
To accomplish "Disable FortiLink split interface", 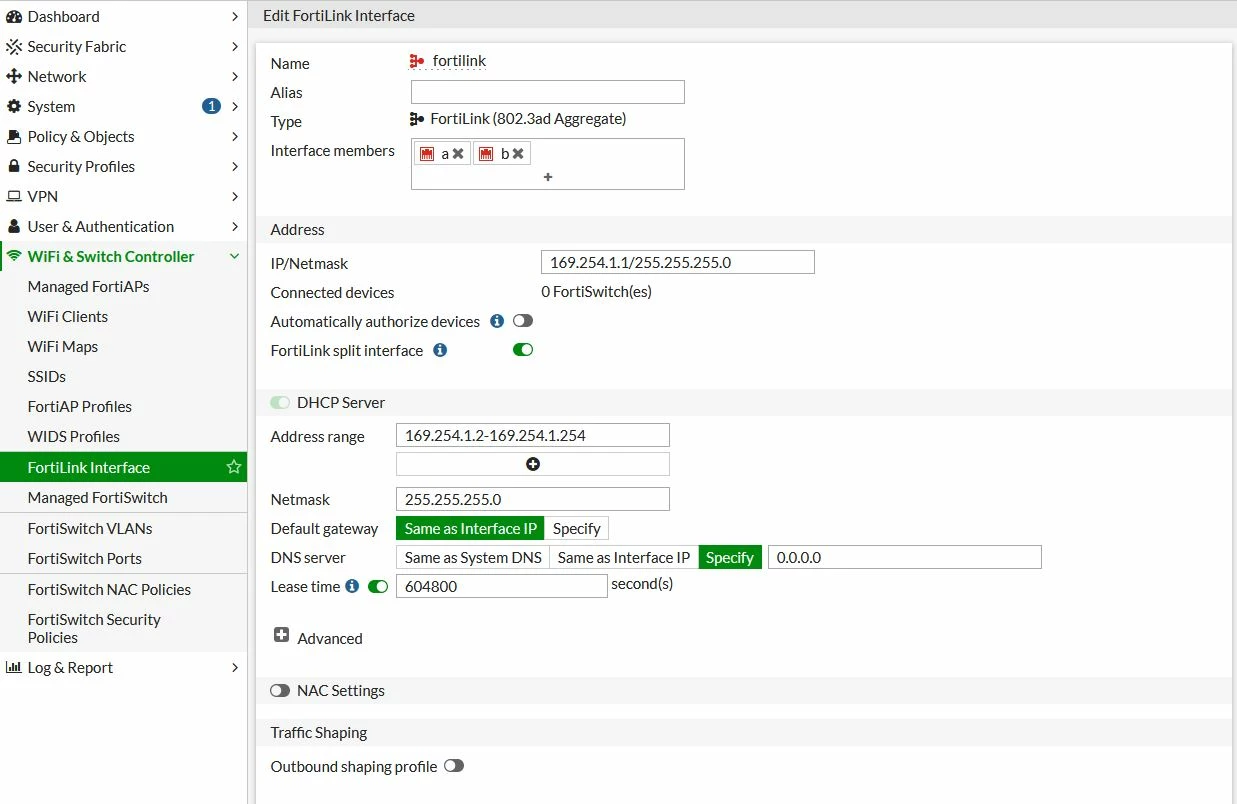I will (x=523, y=350).
